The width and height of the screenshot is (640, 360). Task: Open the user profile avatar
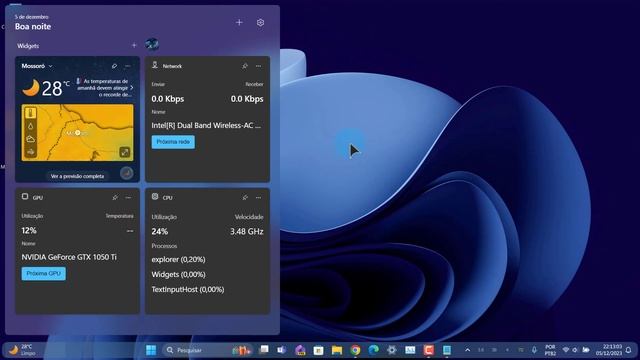point(152,44)
